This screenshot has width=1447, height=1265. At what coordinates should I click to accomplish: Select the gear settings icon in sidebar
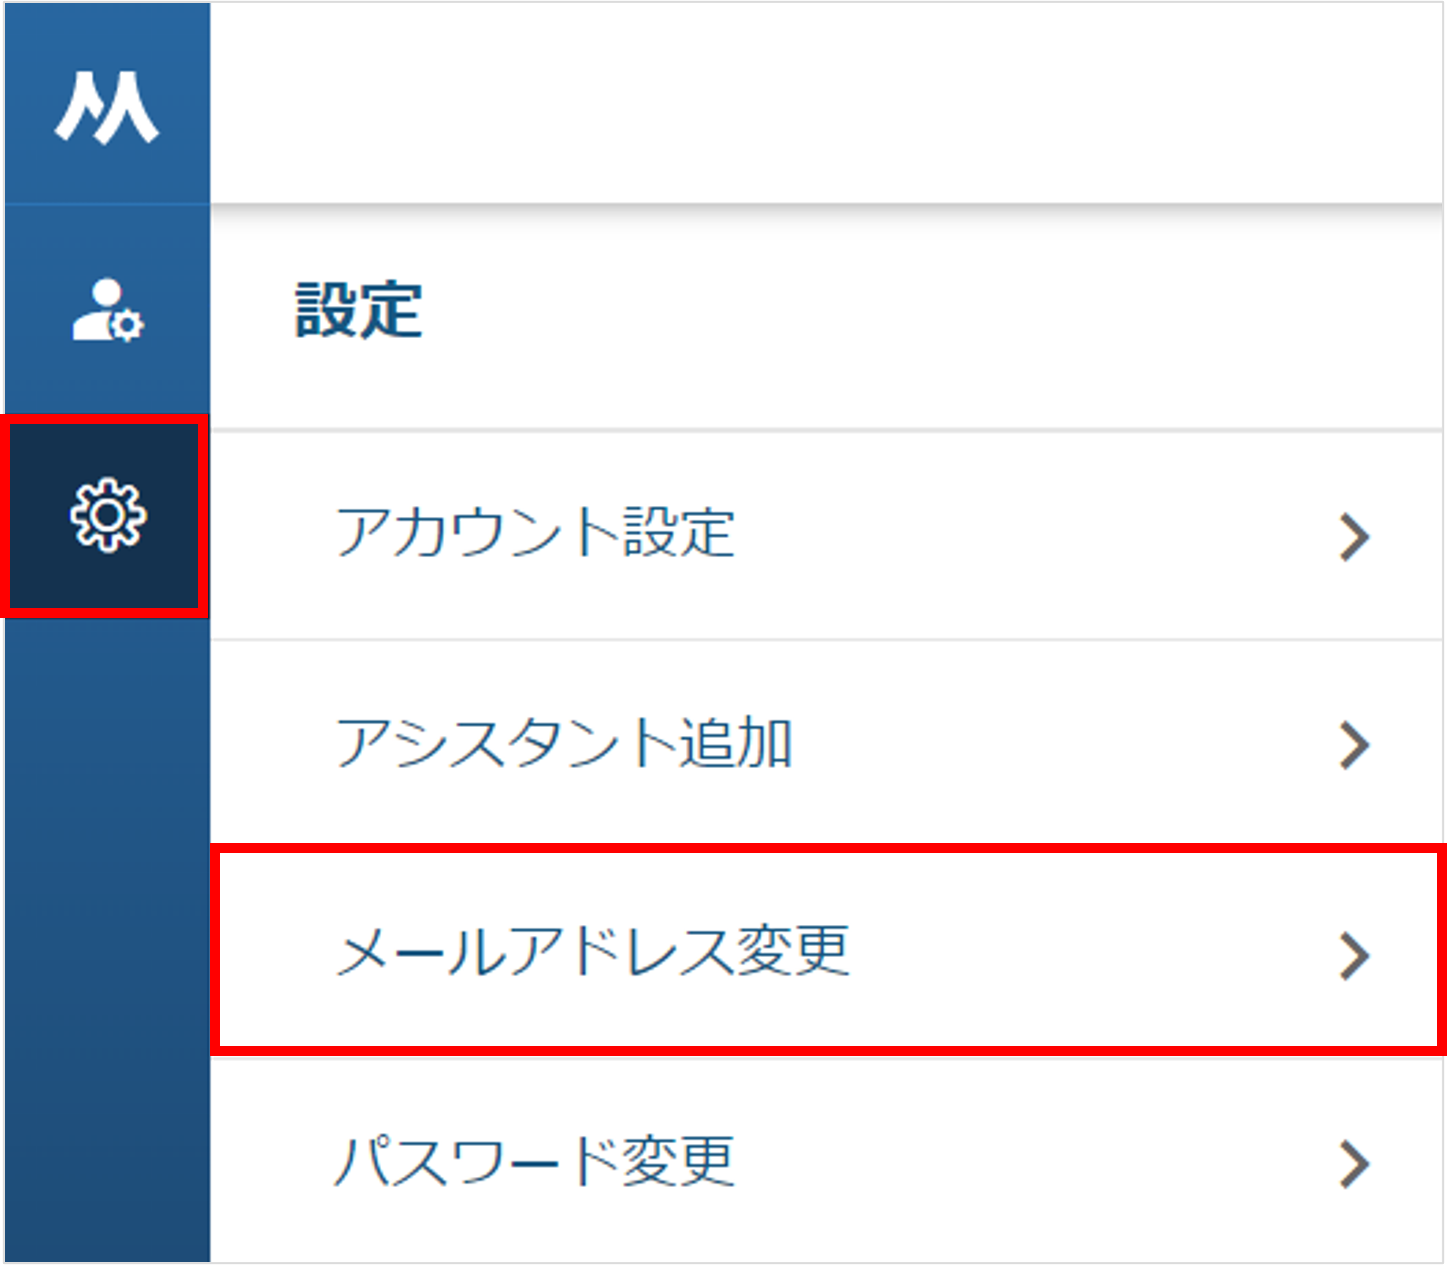click(108, 515)
